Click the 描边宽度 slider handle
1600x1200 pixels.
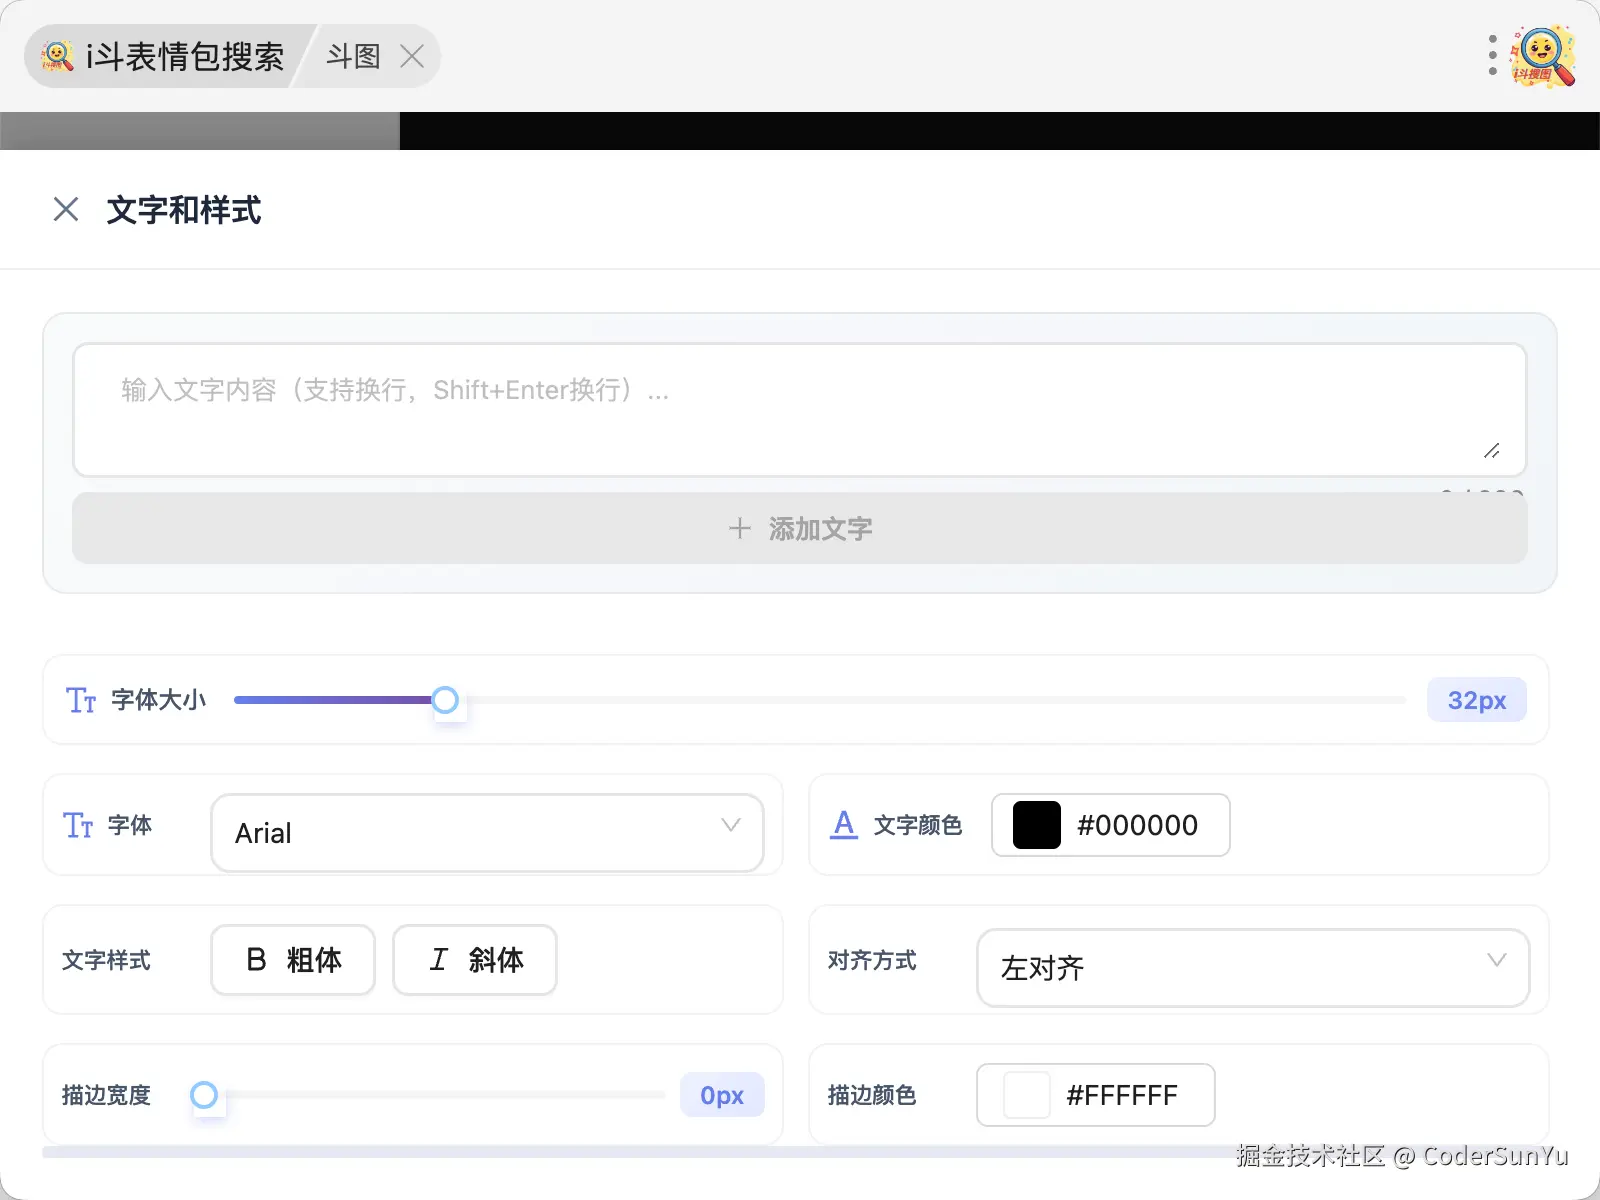tap(206, 1095)
